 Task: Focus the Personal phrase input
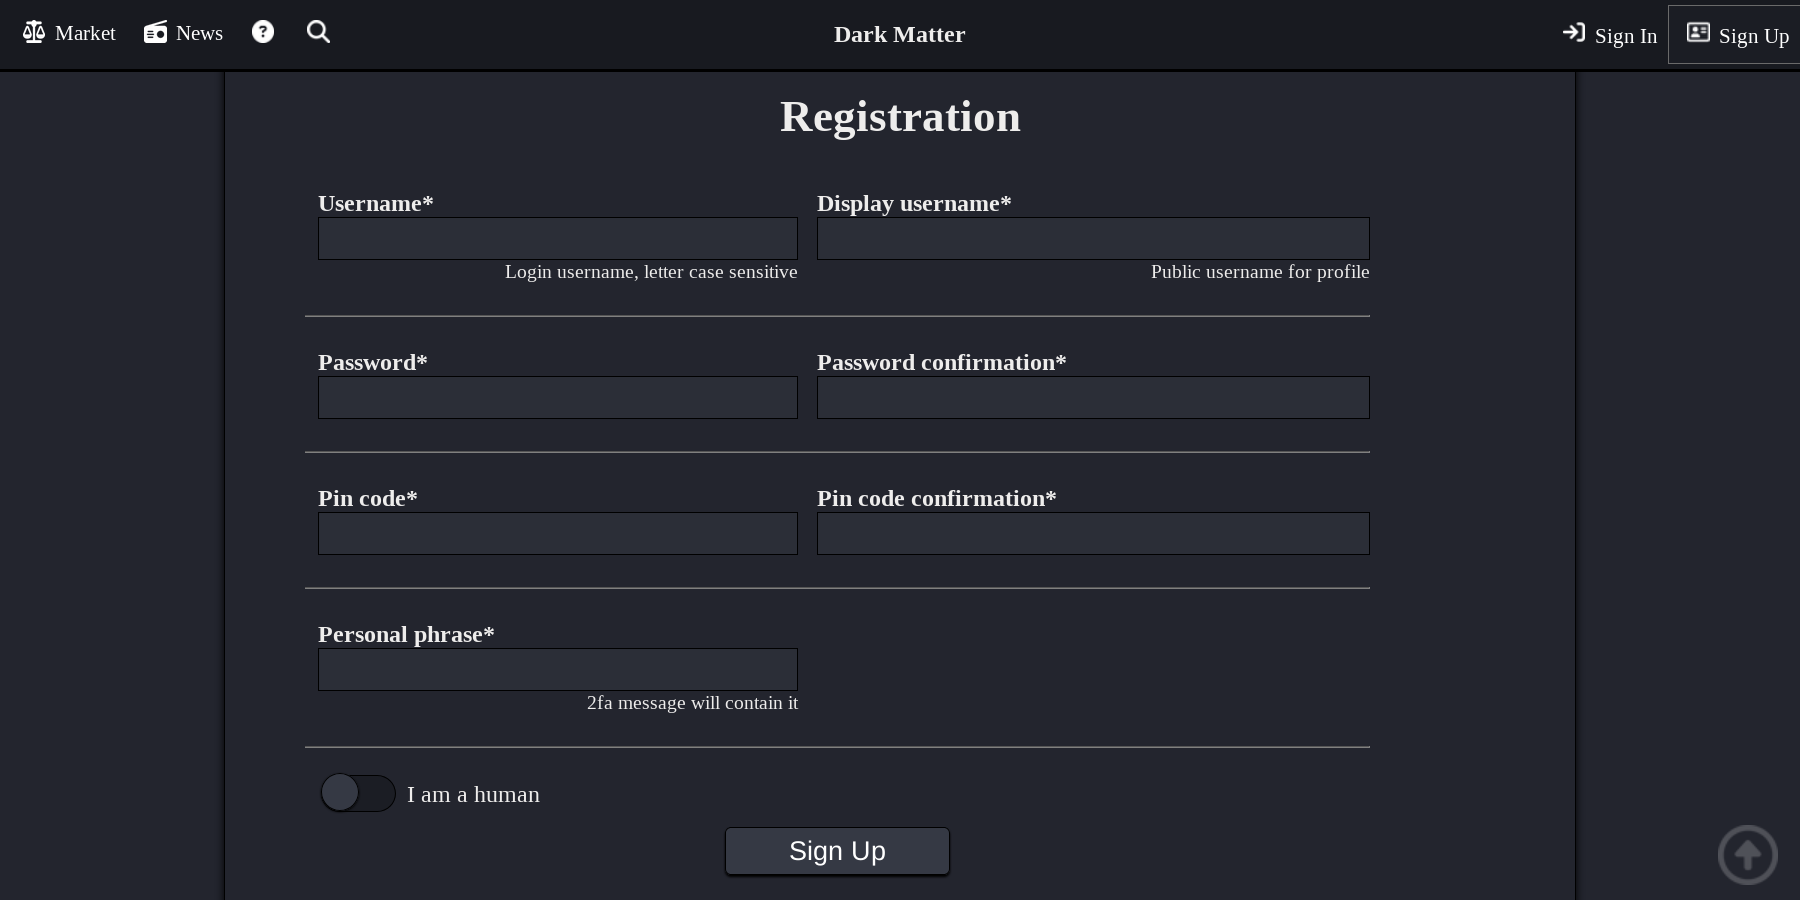point(557,669)
